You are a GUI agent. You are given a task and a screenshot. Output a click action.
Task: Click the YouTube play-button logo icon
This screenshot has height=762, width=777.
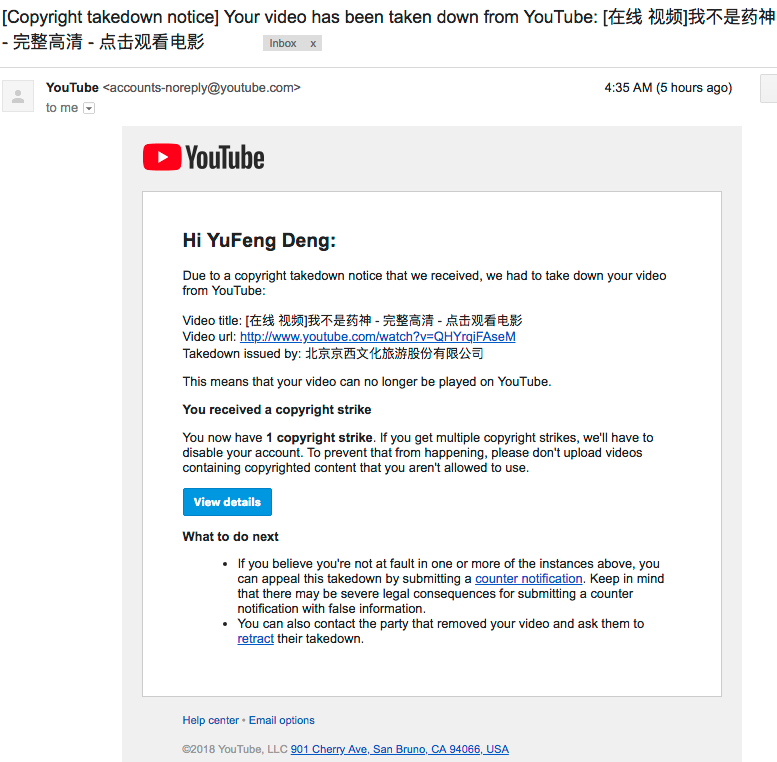click(x=162, y=157)
